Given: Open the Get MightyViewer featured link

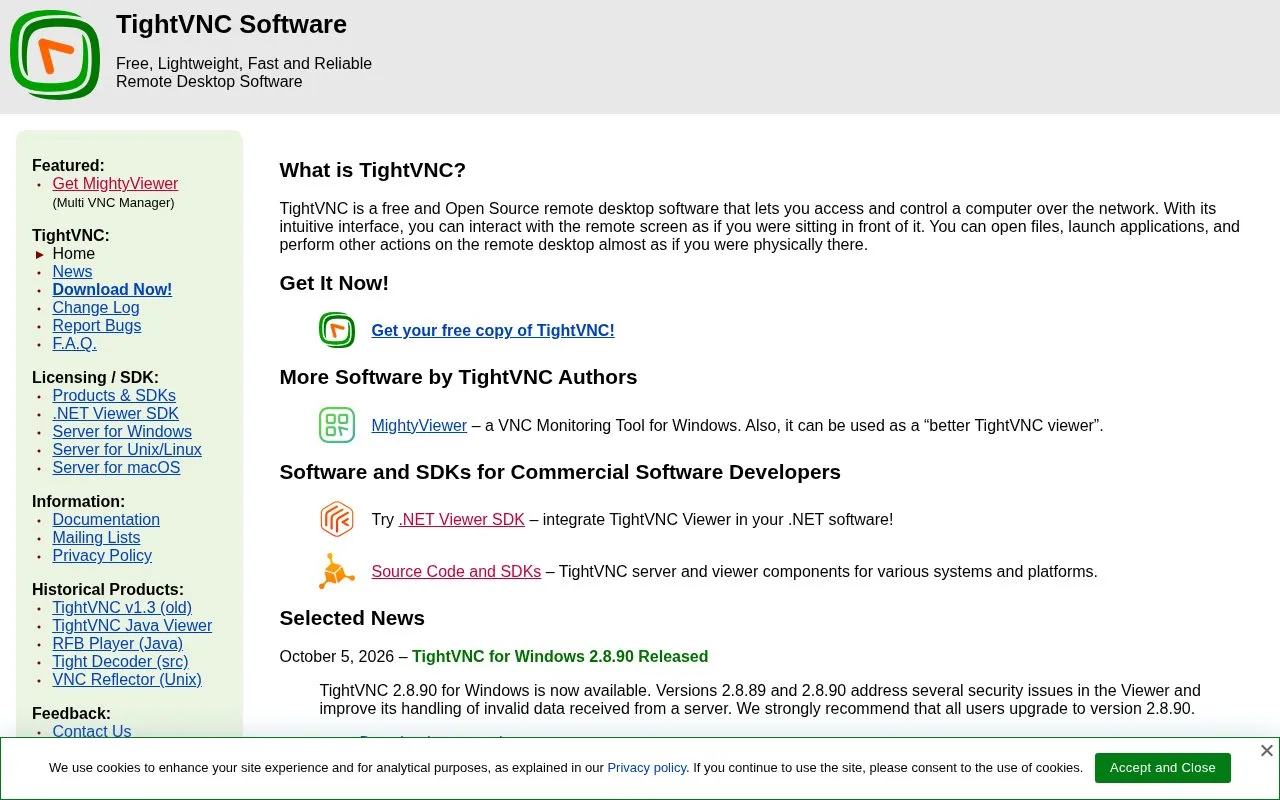Looking at the screenshot, I should coord(115,184).
